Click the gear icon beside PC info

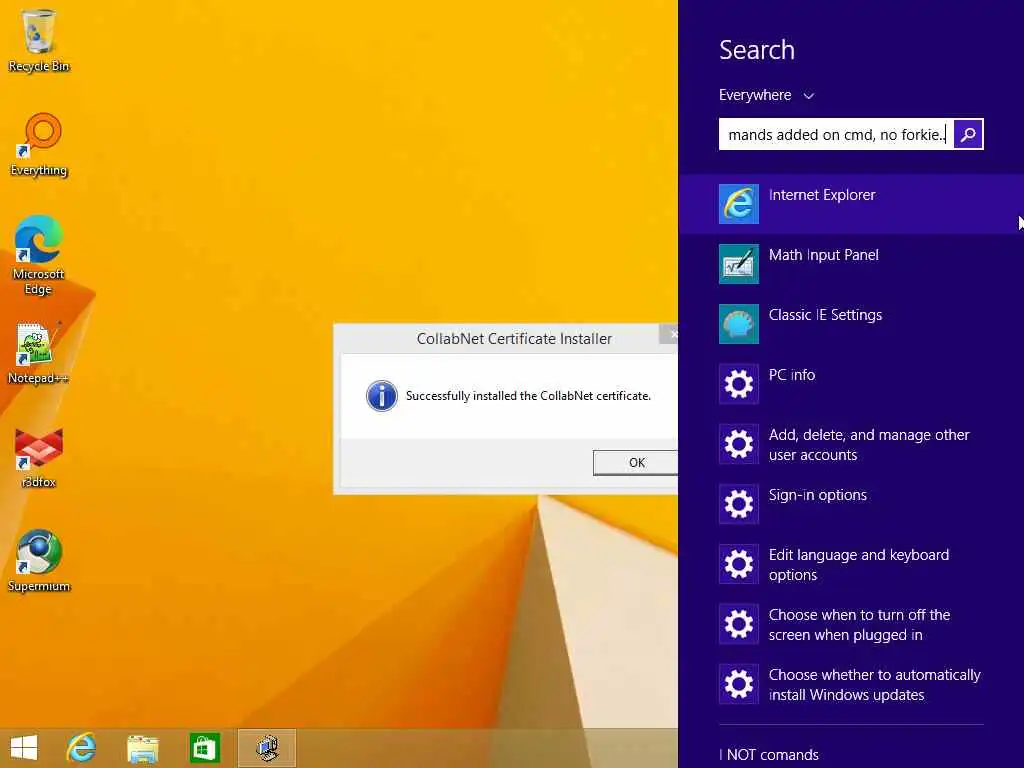(x=739, y=384)
